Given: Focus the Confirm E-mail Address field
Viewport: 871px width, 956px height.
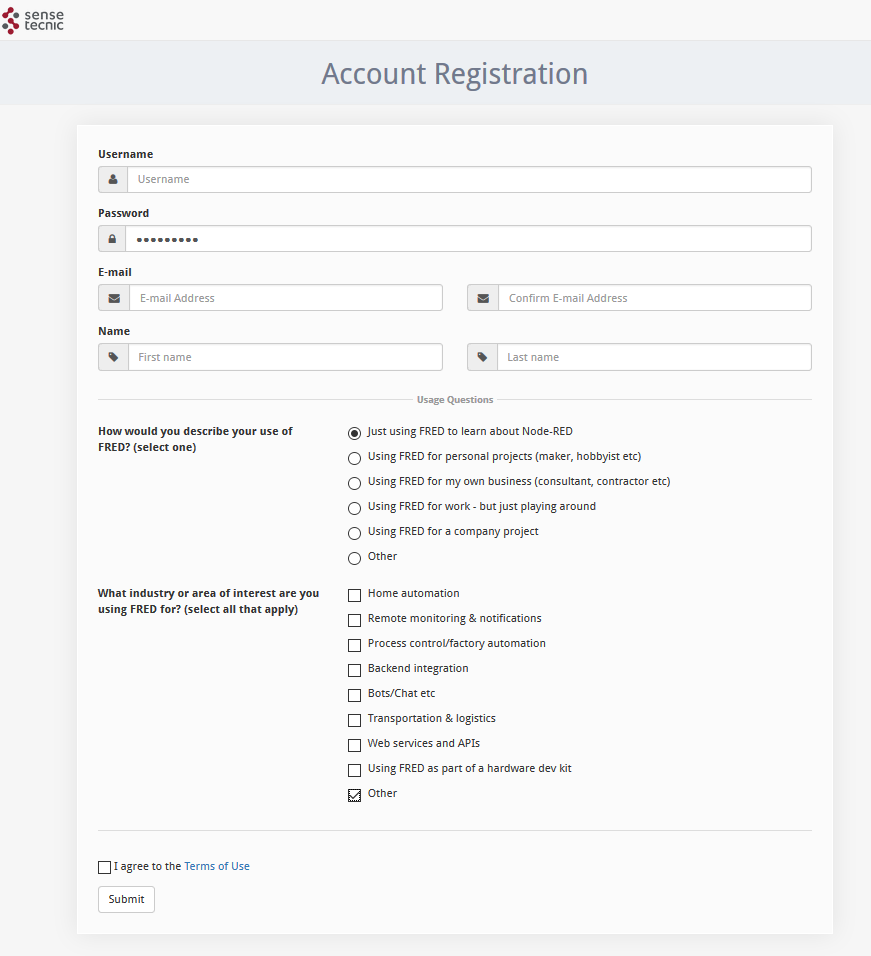Looking at the screenshot, I should 655,298.
